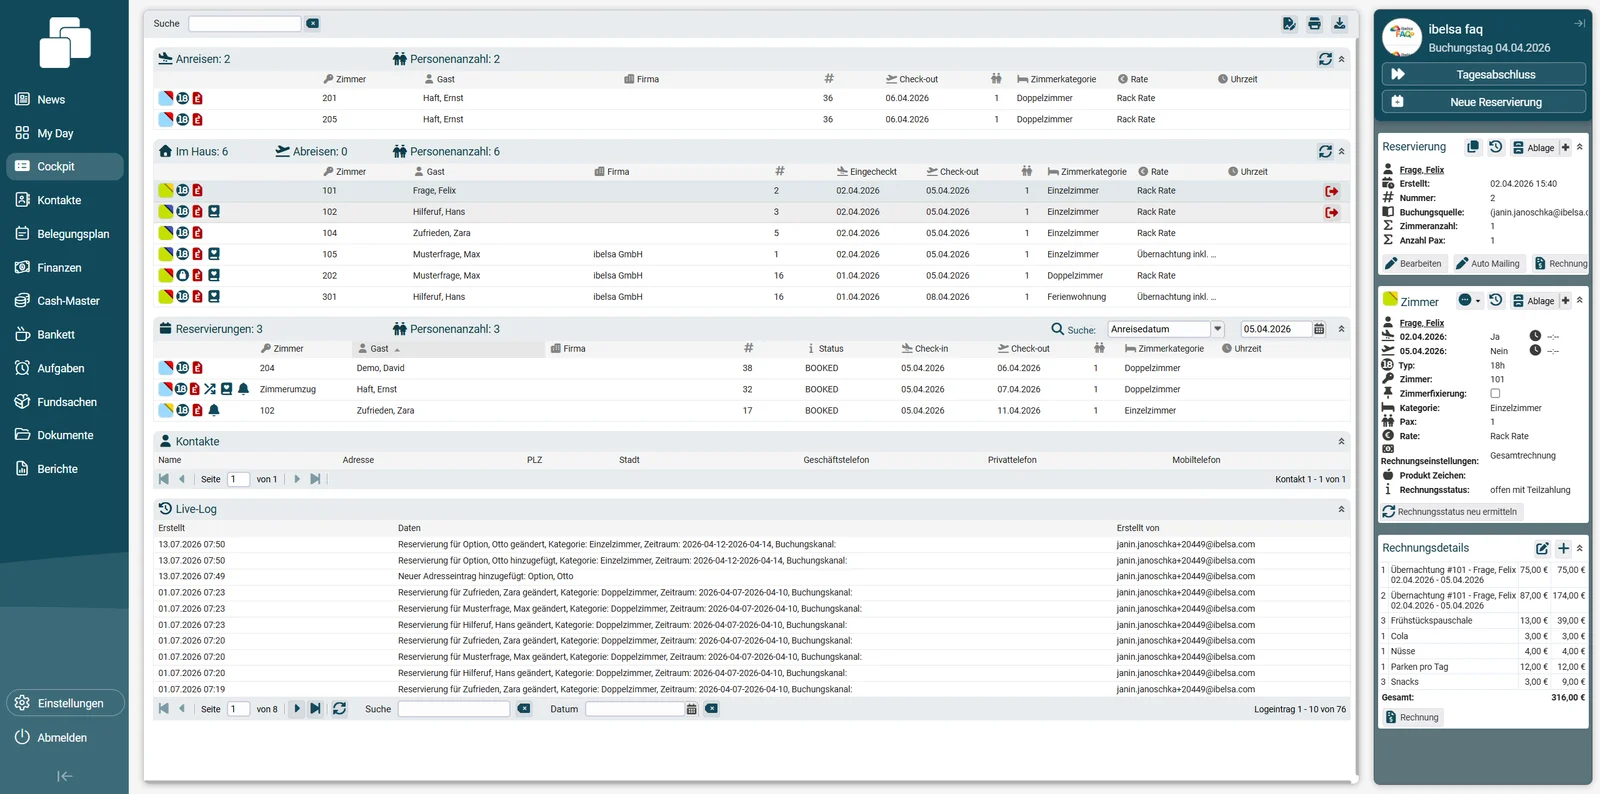Viewport: 1600px width, 794px height.
Task: Toggle the Zimmerfixierung checkbox
Action: [x=1495, y=393]
